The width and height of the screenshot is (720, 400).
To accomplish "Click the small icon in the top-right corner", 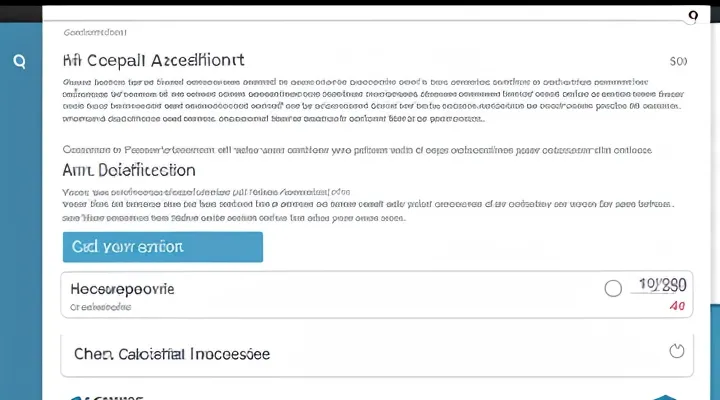I will [692, 16].
